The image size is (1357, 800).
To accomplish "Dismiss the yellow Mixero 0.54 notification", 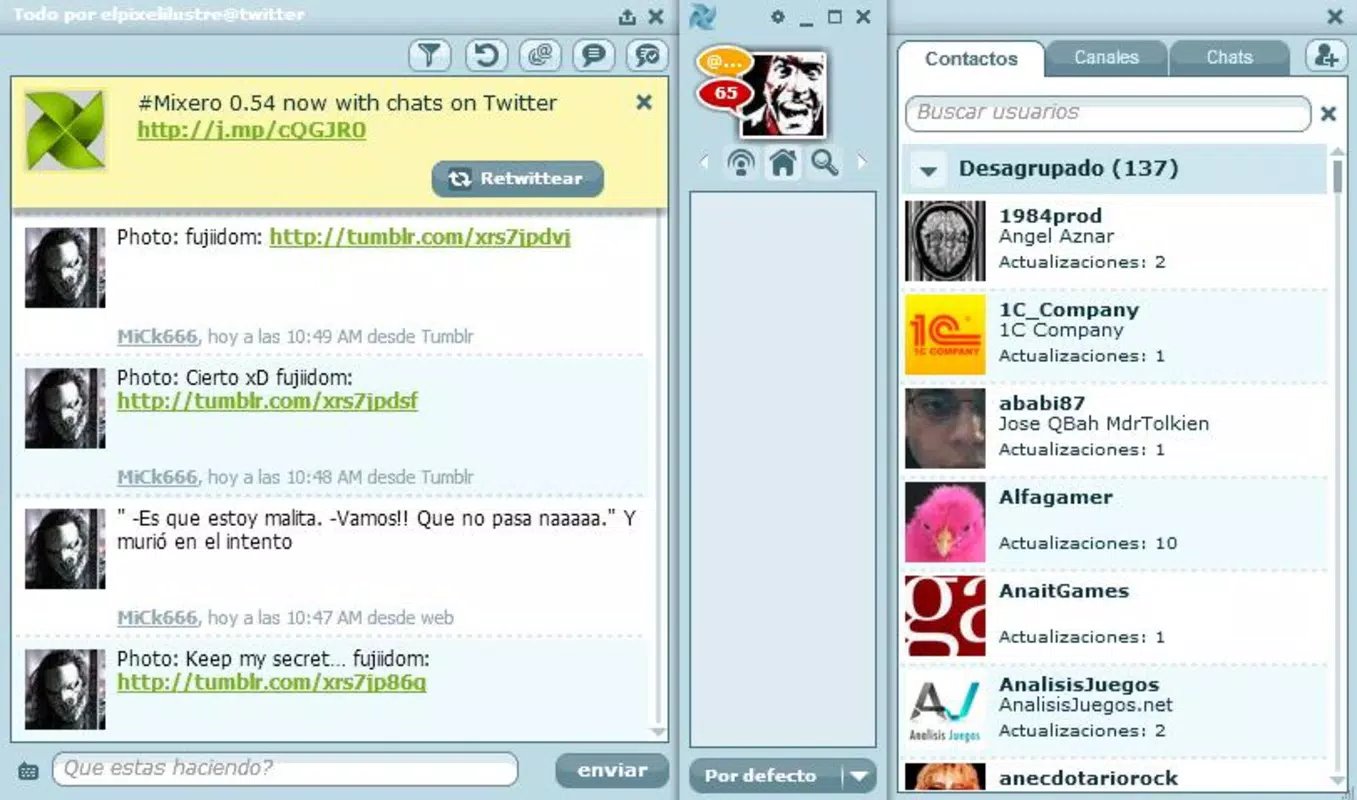I will (644, 102).
